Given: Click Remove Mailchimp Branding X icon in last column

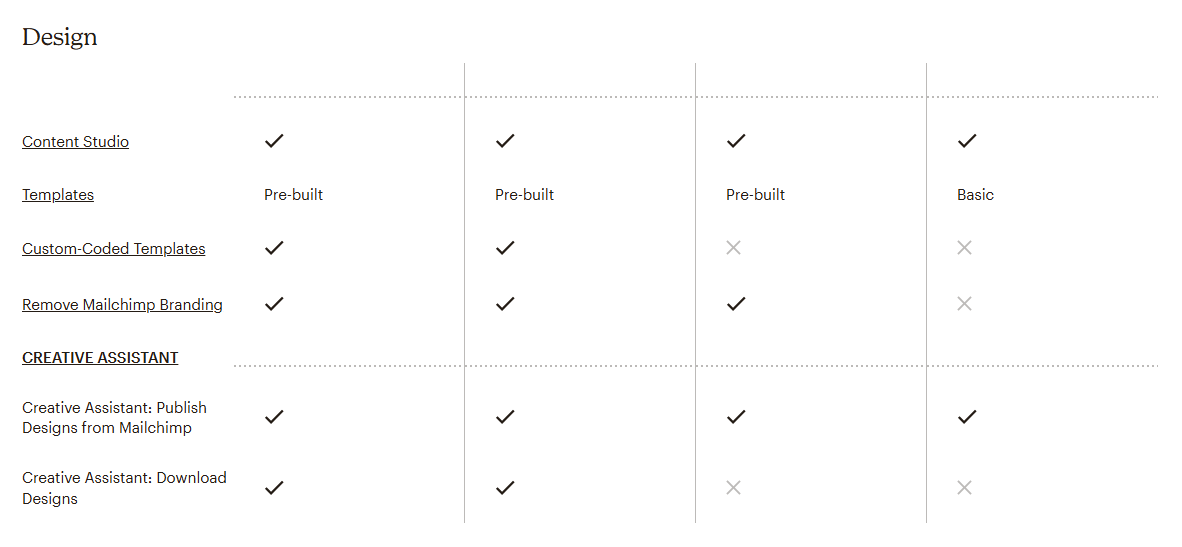Looking at the screenshot, I should (964, 303).
